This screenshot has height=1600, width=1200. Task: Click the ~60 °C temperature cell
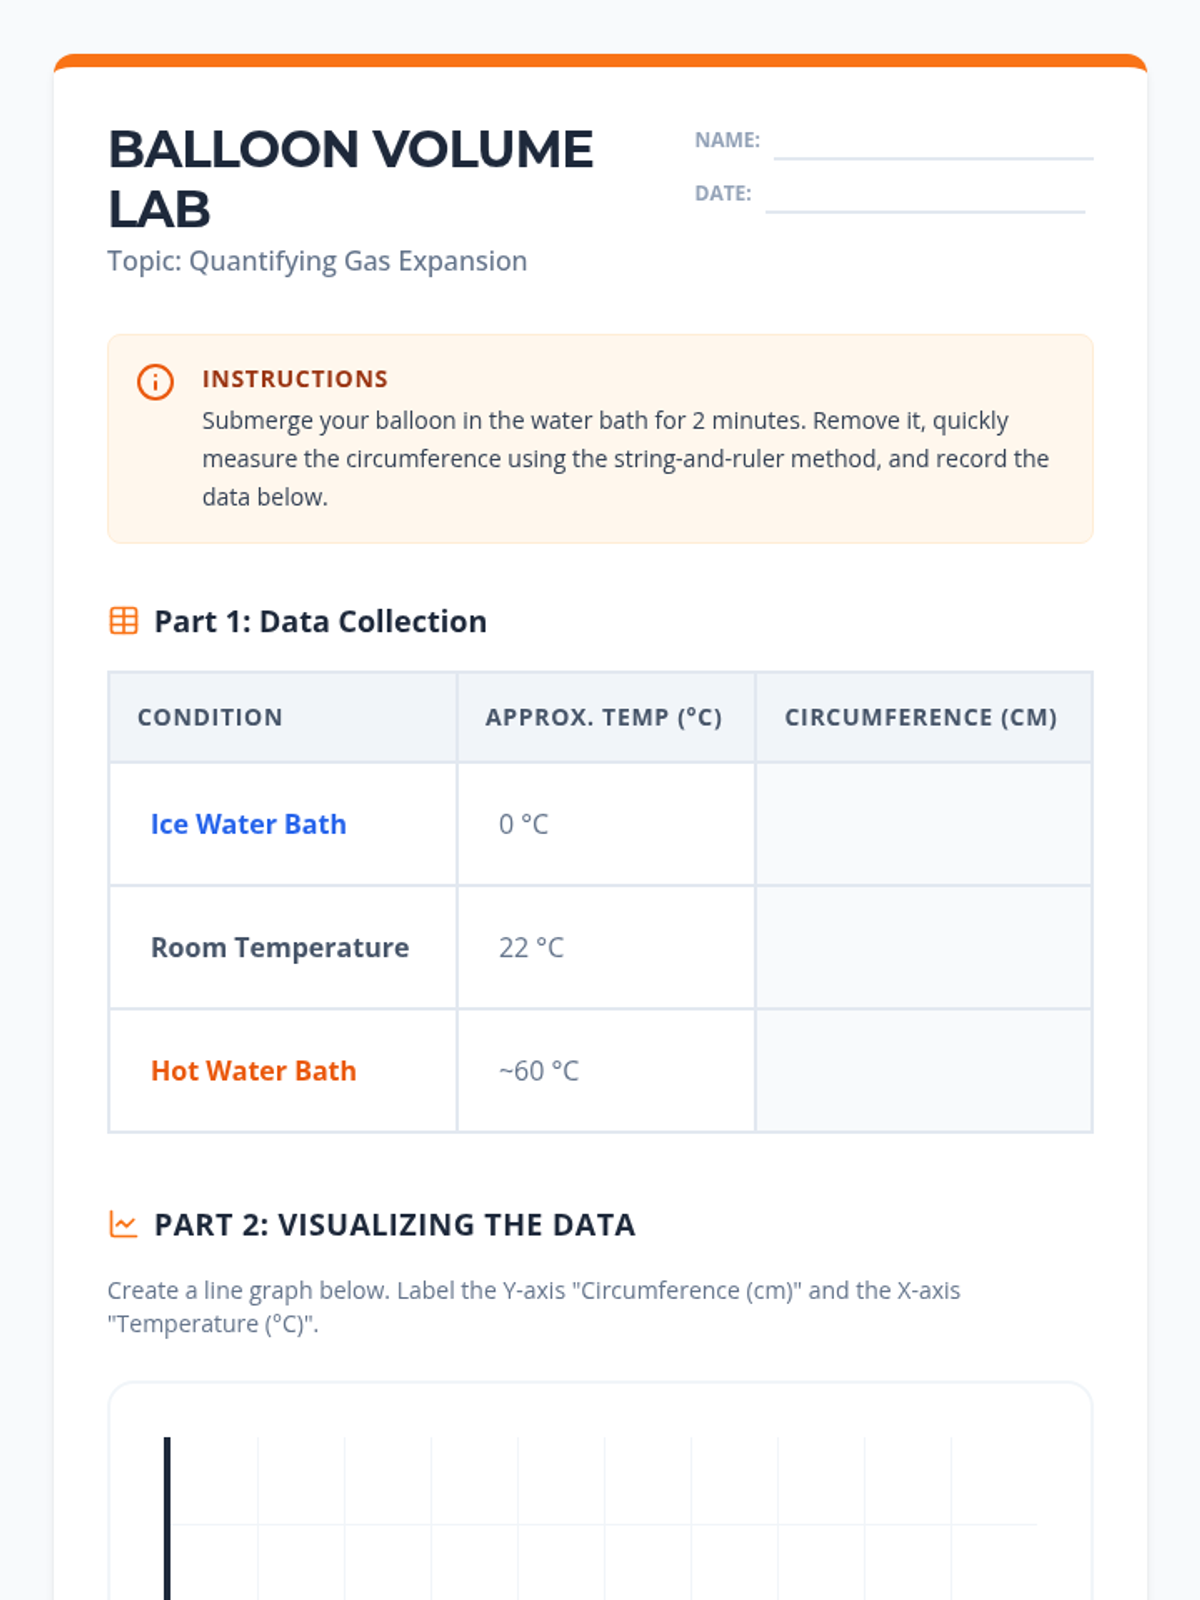tap(539, 1071)
